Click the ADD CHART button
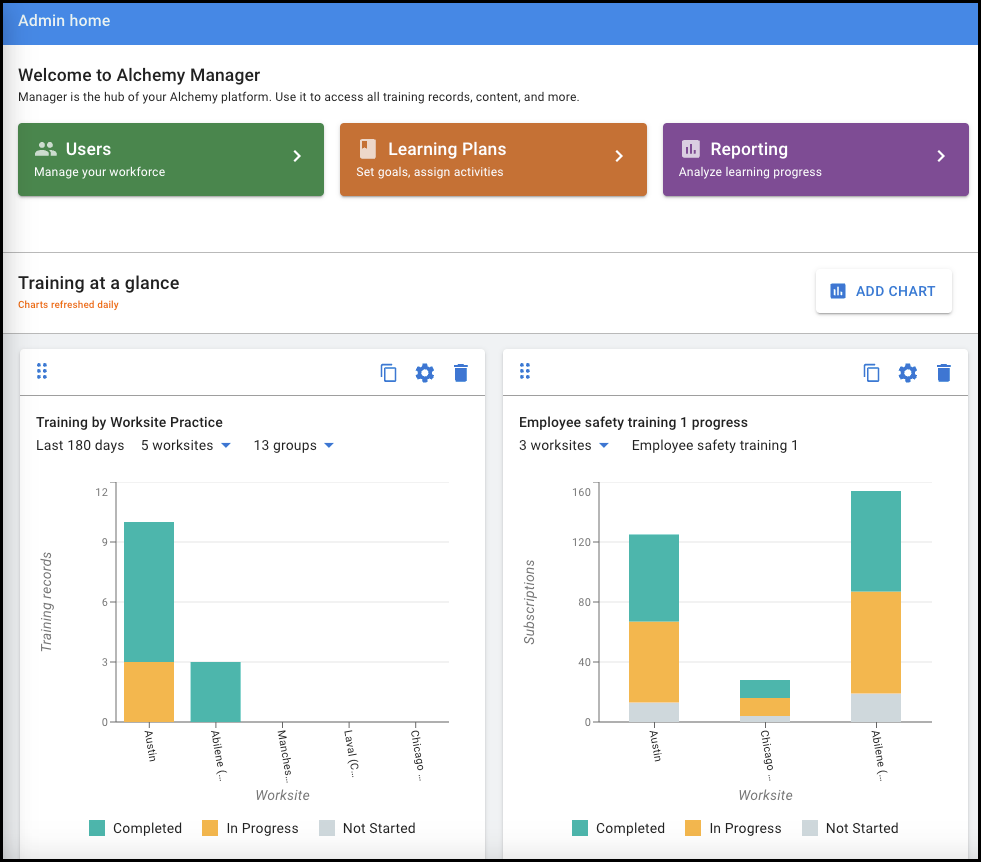This screenshot has width=981, height=862. click(883, 290)
